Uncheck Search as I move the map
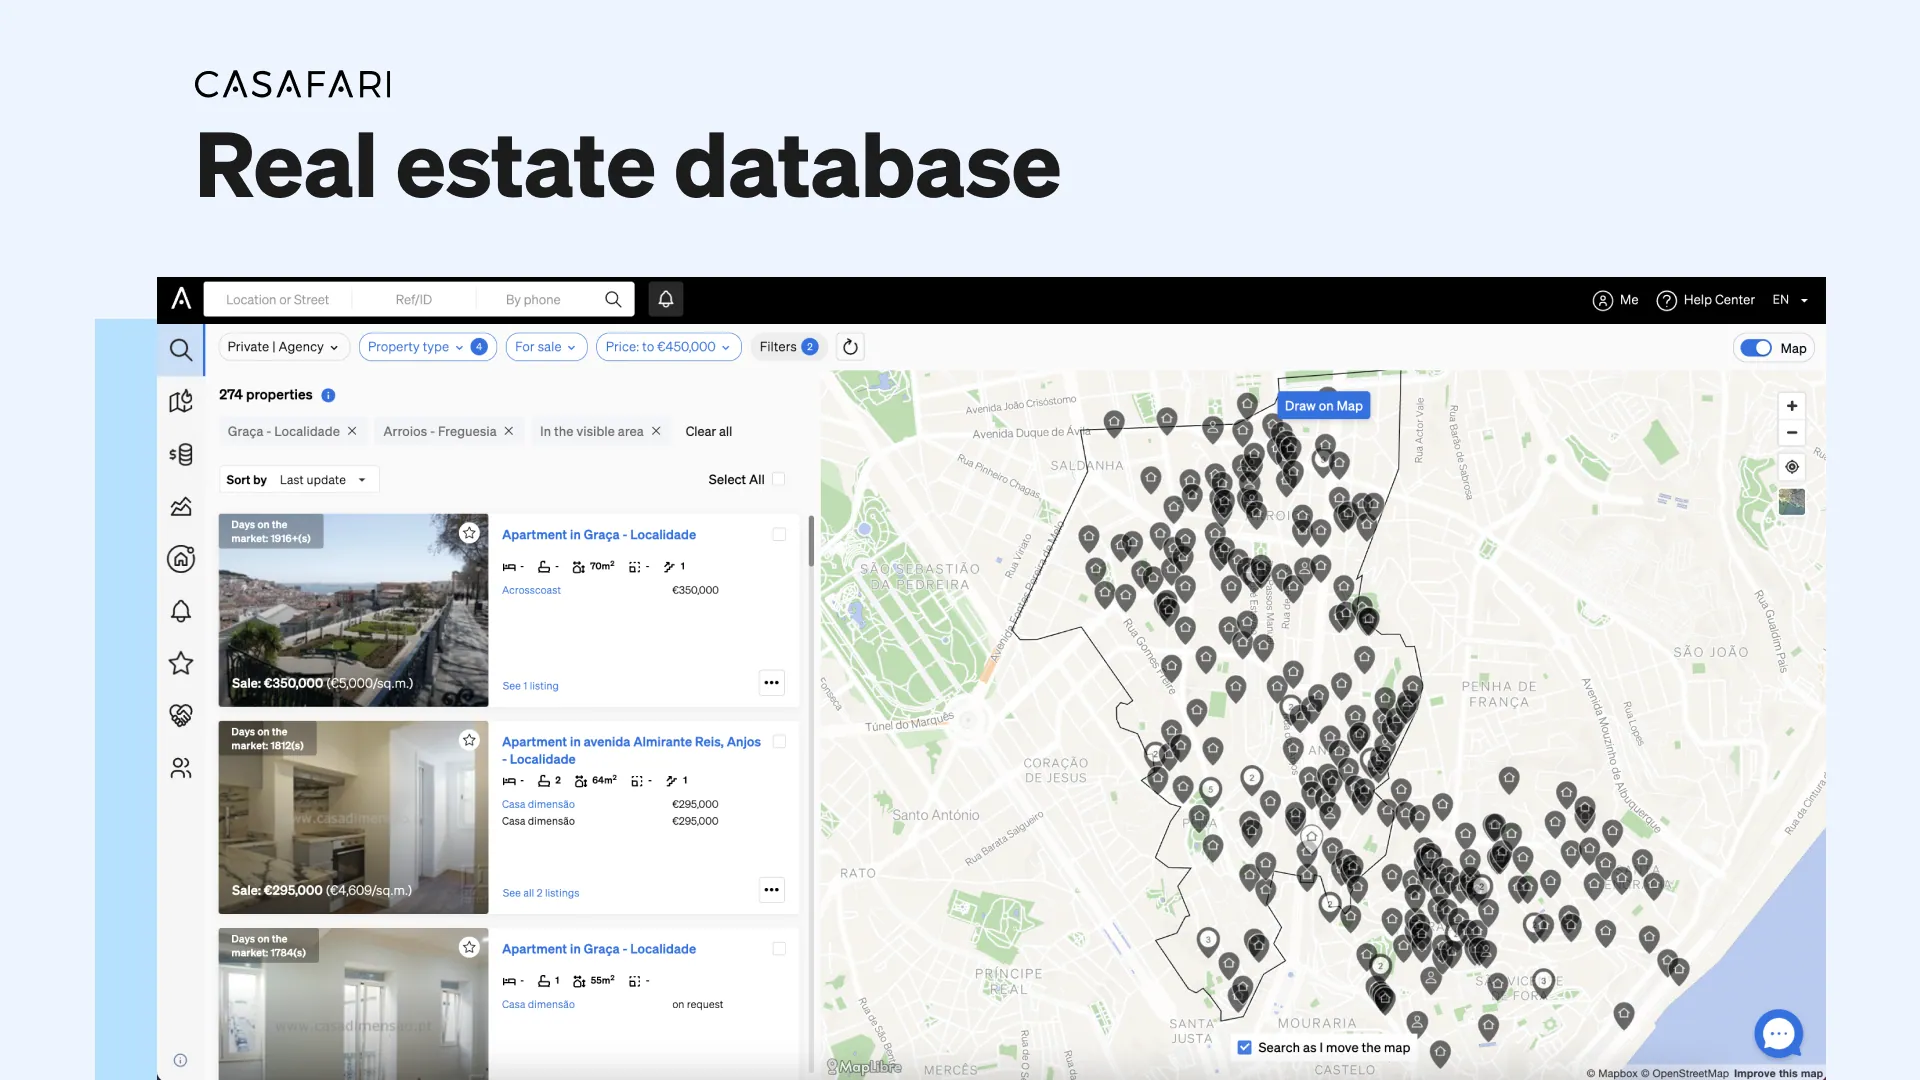Viewport: 1920px width, 1080px height. coord(1244,1048)
